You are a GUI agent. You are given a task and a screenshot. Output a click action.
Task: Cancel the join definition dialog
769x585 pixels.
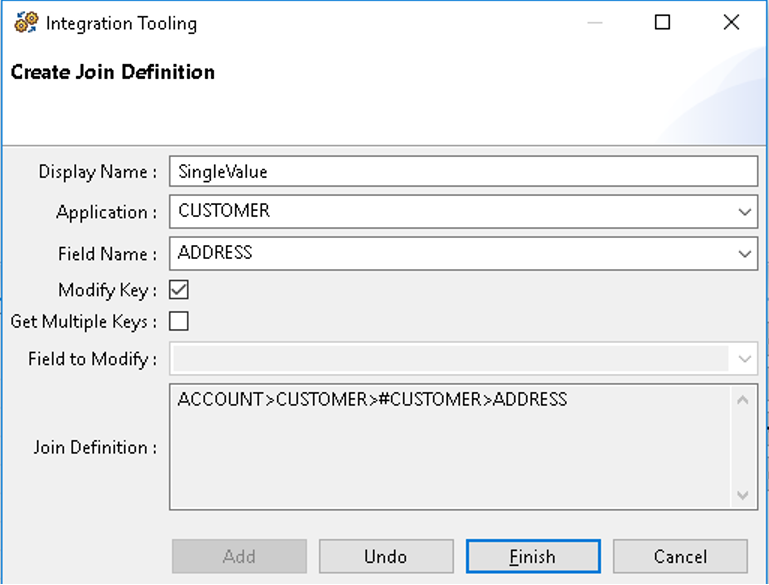(x=680, y=557)
